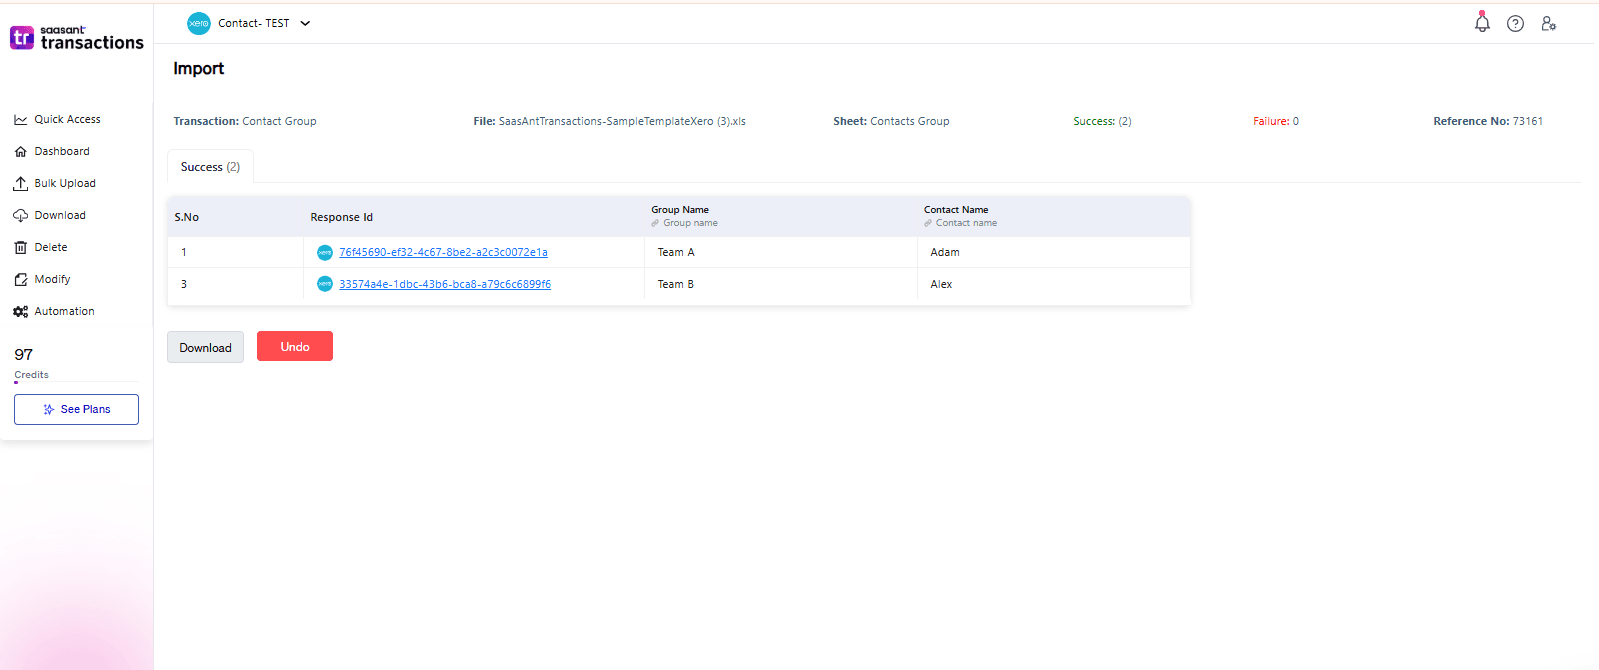Click Xero icon beside Team B response
The image size is (1599, 670).
(325, 284)
